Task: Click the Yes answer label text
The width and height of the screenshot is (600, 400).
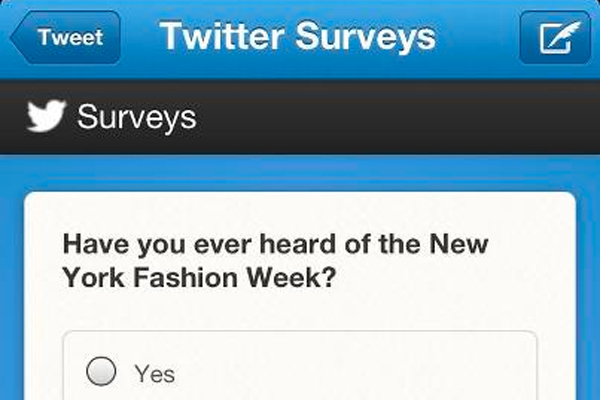Action: coord(155,374)
